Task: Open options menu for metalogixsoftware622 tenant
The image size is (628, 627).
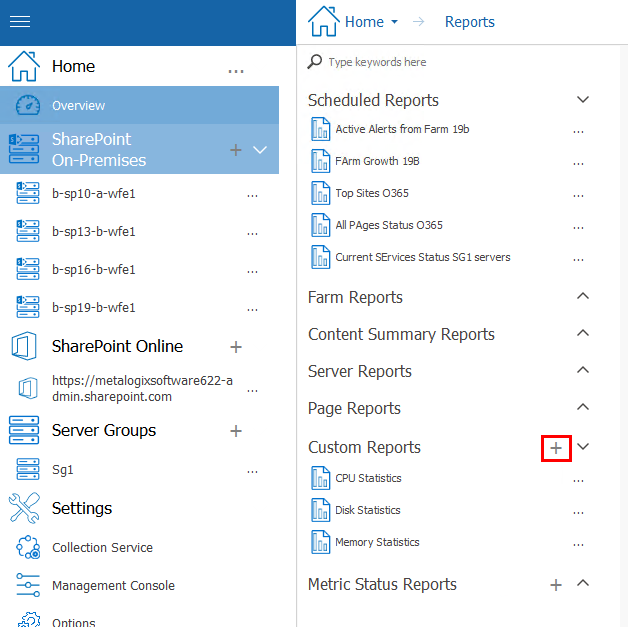Action: point(252,391)
